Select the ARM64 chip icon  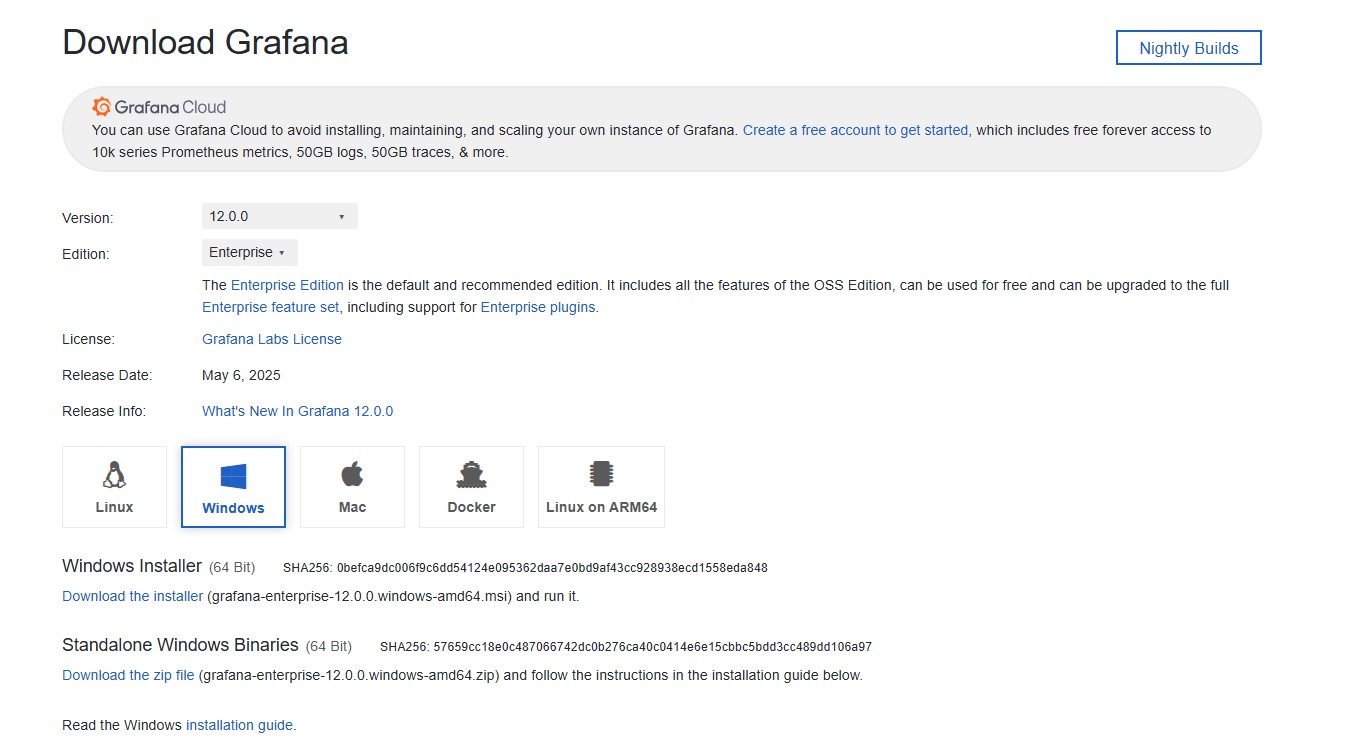[x=601, y=474]
